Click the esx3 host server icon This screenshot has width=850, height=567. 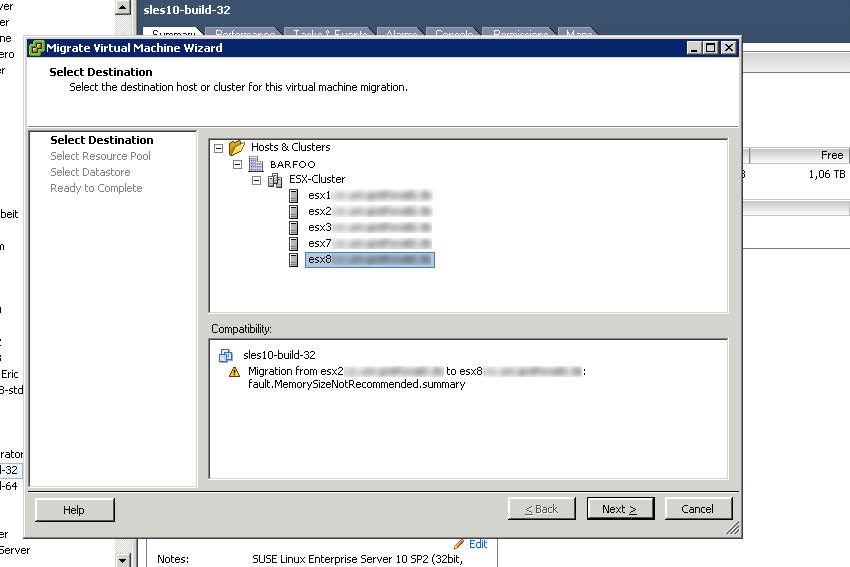pos(294,228)
